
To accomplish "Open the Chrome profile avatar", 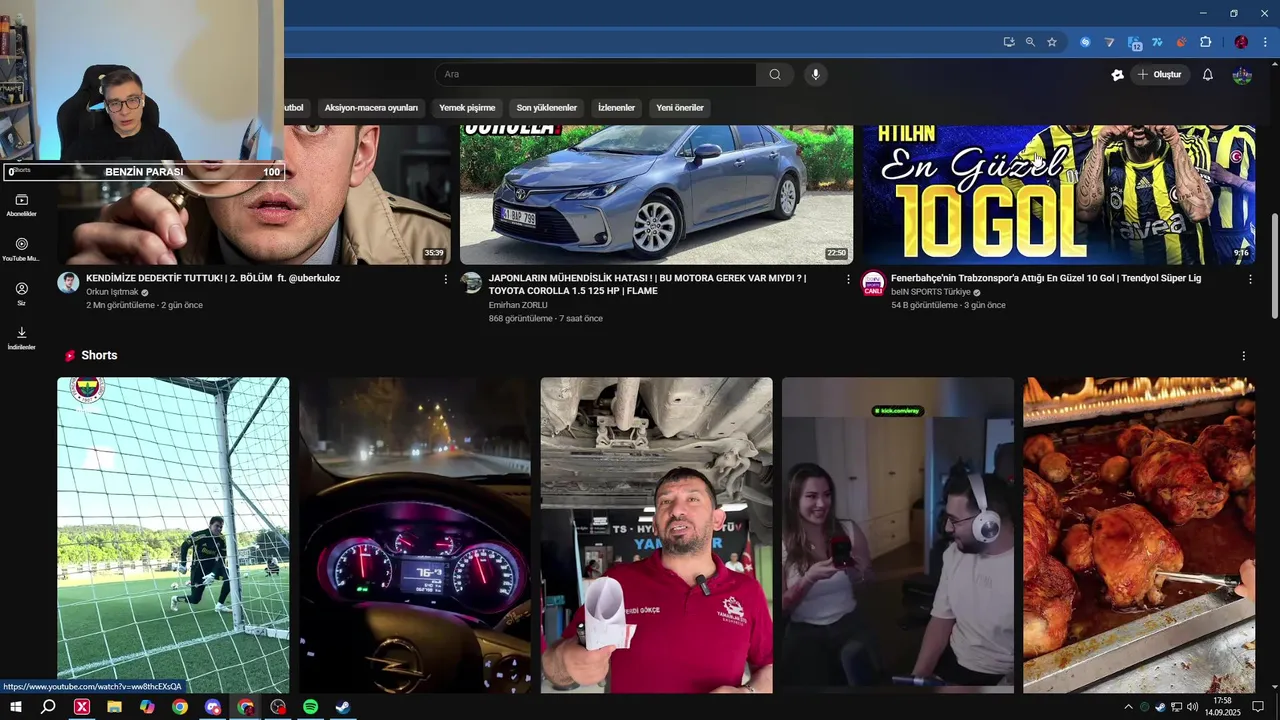I will [1241, 42].
